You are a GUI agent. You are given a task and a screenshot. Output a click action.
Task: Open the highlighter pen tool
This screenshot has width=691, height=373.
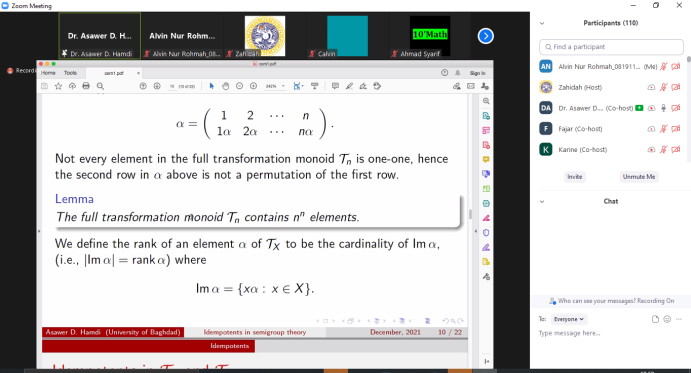click(349, 86)
